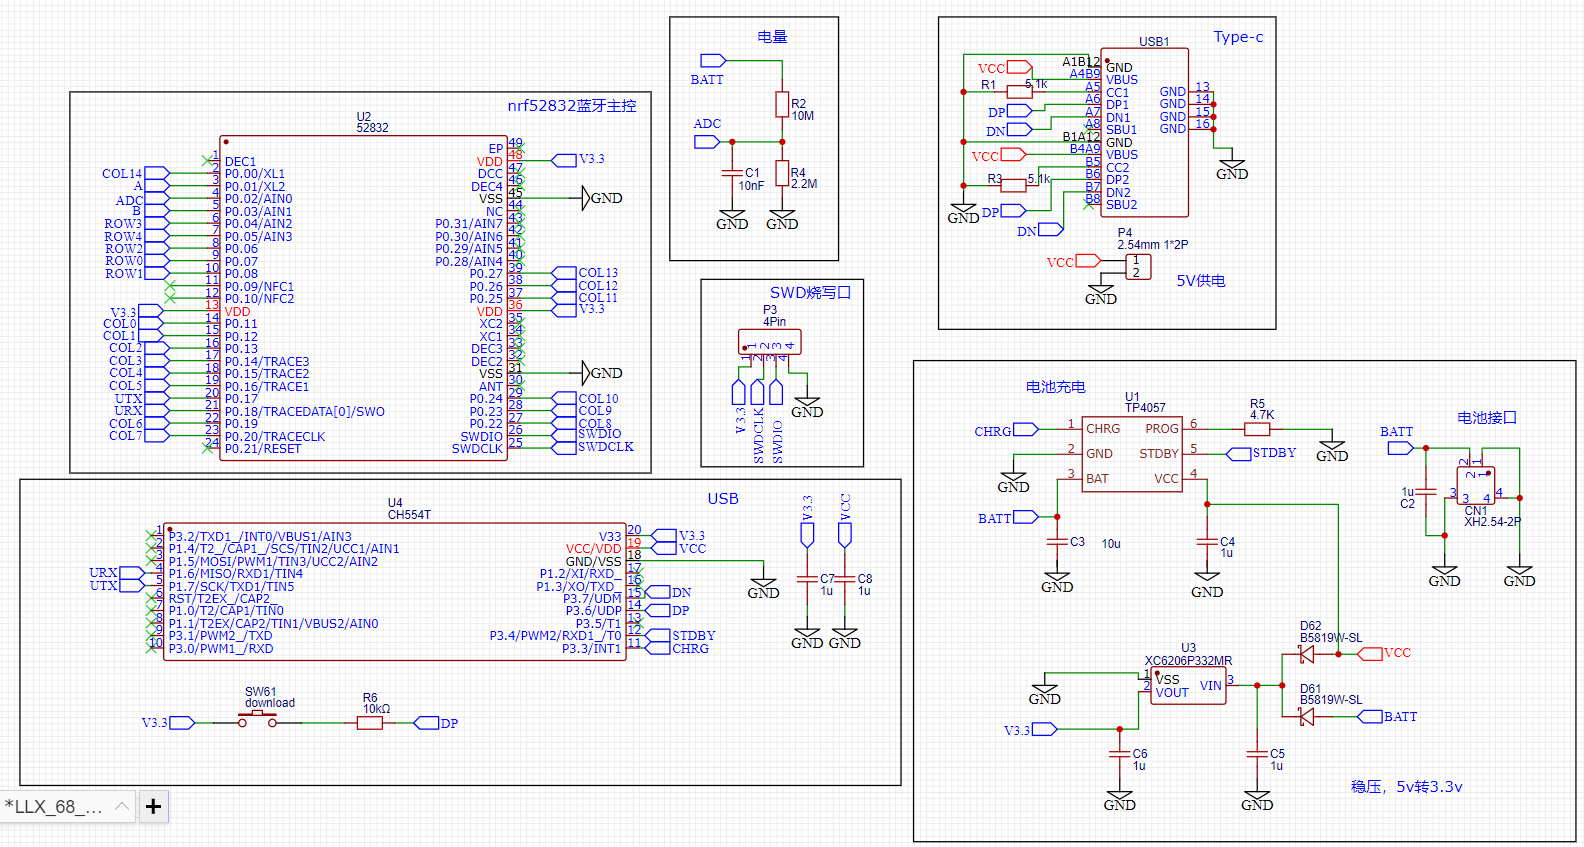Click the P0.21/RESET pin label on U2
The width and height of the screenshot is (1584, 847).
tap(262, 449)
